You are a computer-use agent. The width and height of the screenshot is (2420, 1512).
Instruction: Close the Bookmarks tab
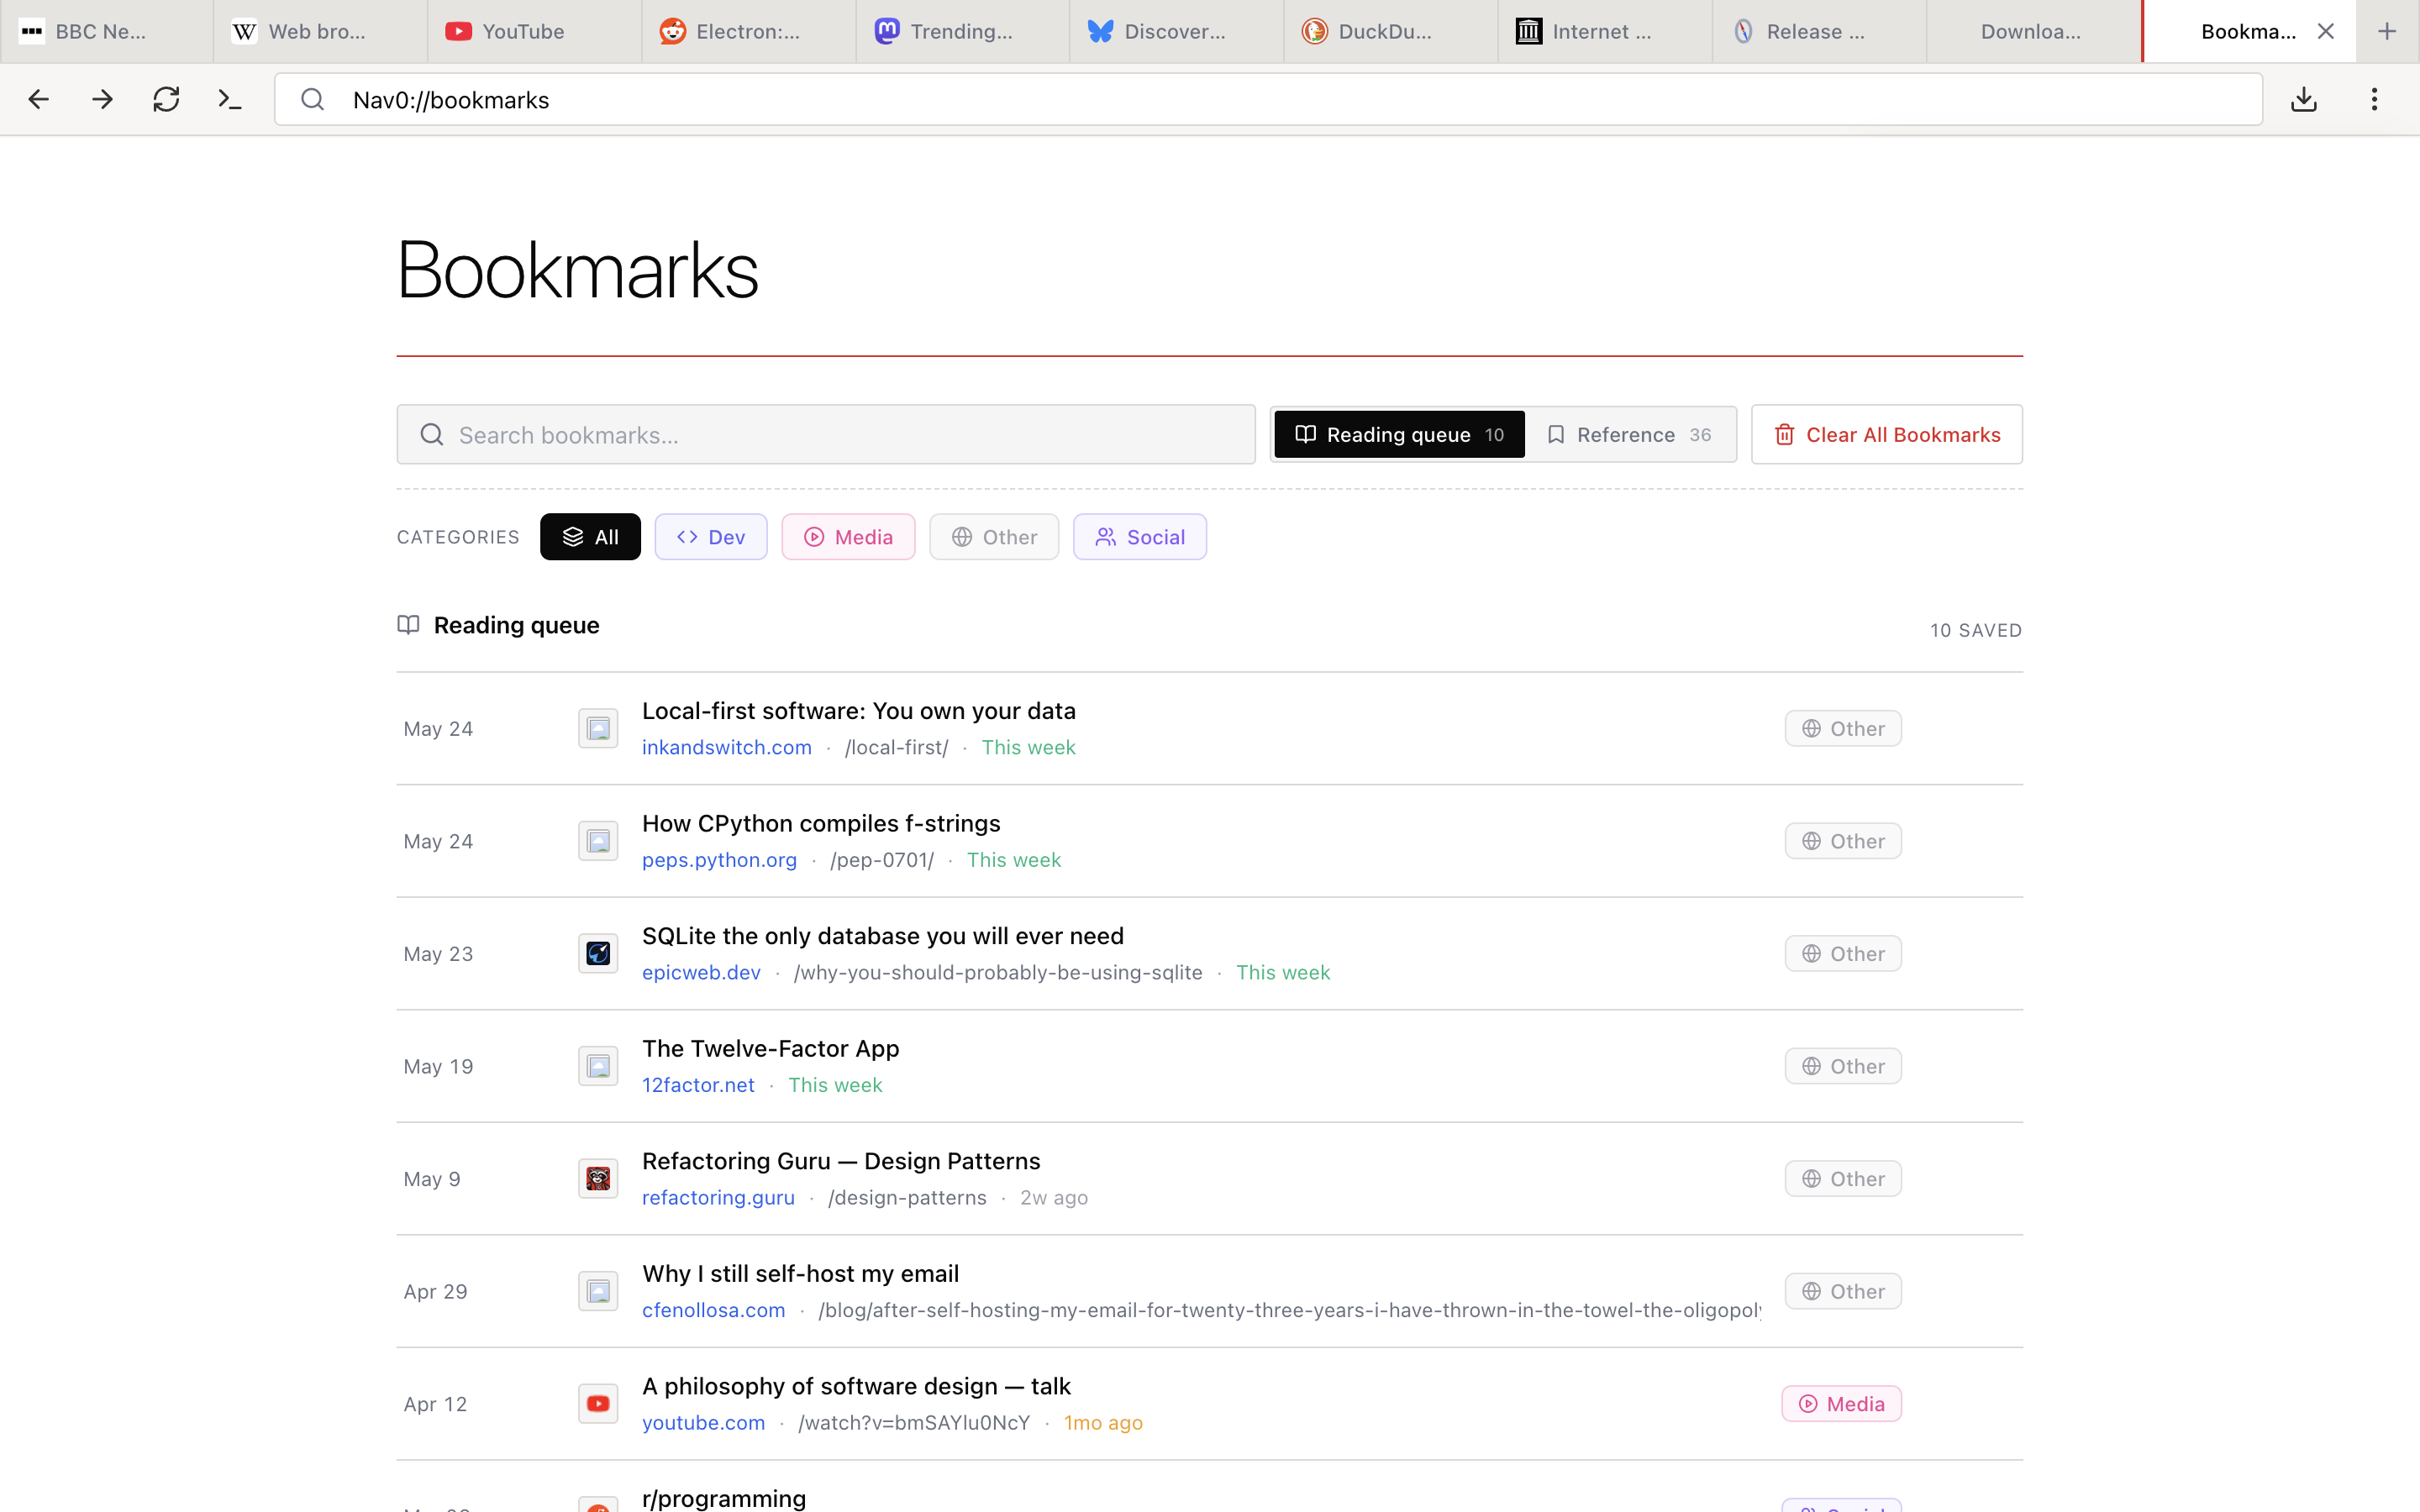2326,31
